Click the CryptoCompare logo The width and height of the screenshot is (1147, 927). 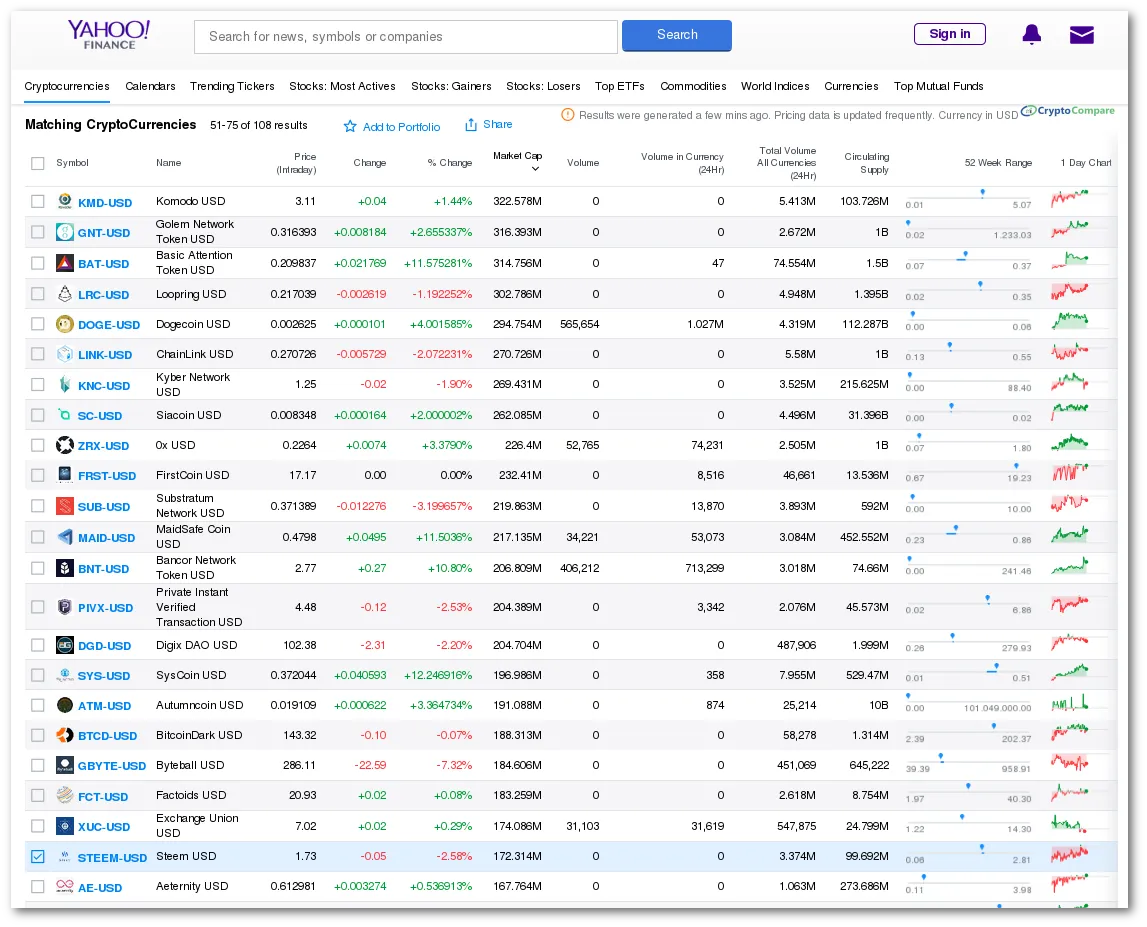pos(1068,111)
